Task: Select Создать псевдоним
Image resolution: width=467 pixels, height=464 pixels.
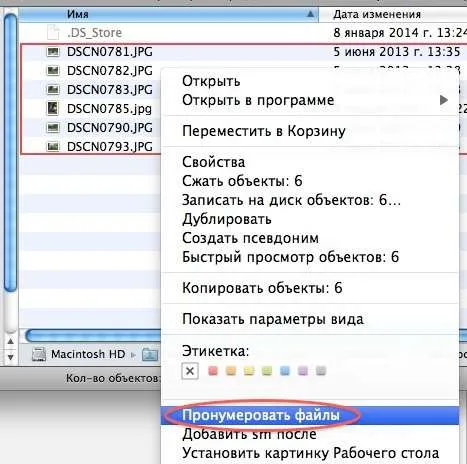Action: (x=310, y=238)
